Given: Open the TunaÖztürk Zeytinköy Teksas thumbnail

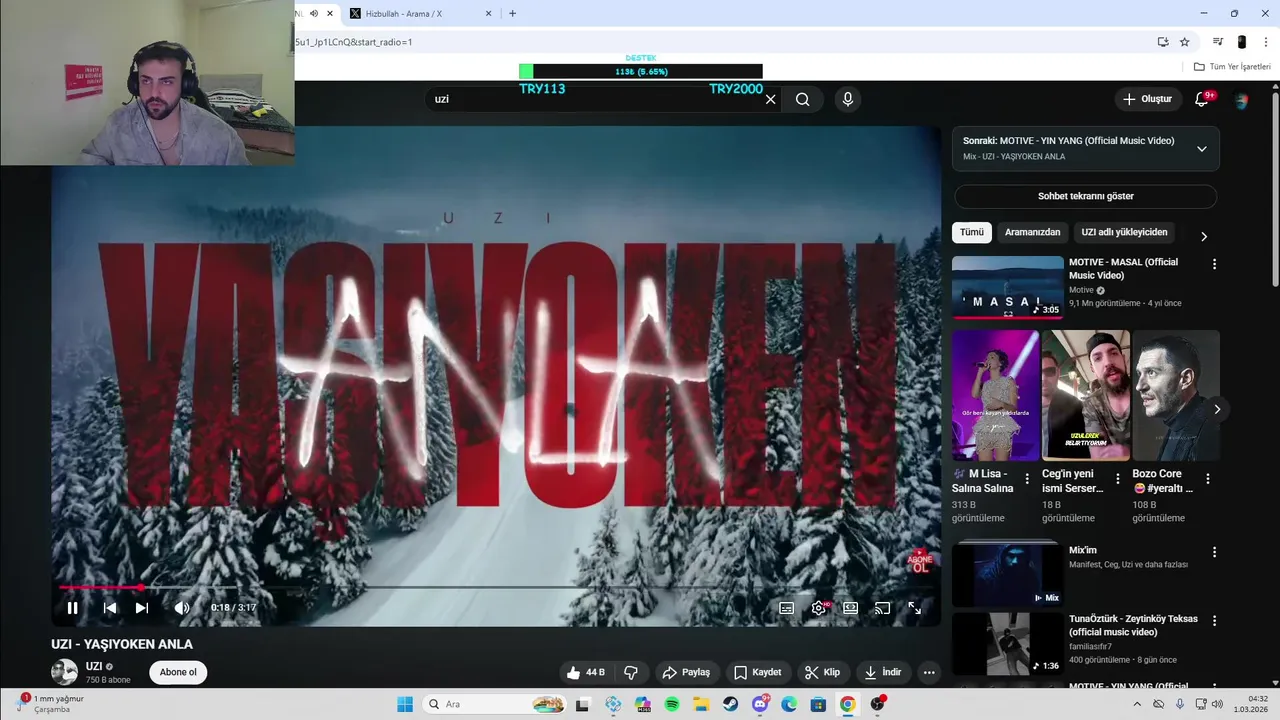Looking at the screenshot, I should pyautogui.click(x=1007, y=643).
